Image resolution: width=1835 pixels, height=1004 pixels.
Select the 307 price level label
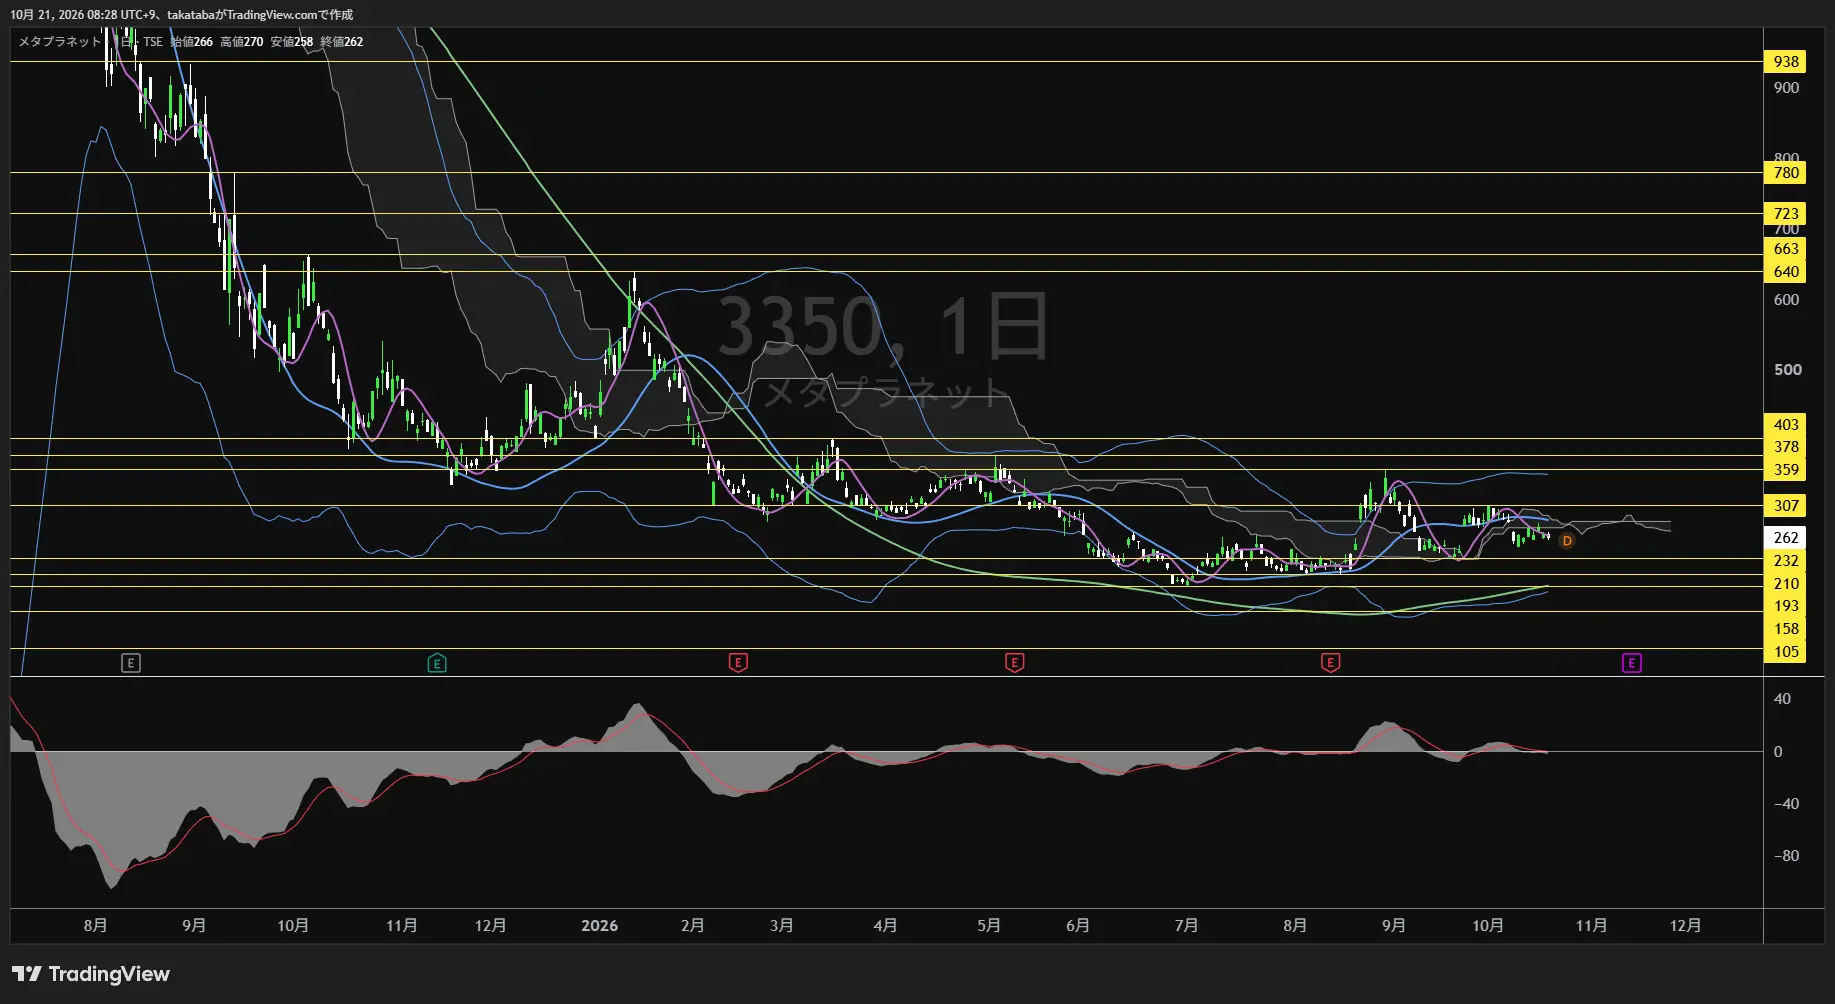pyautogui.click(x=1785, y=505)
